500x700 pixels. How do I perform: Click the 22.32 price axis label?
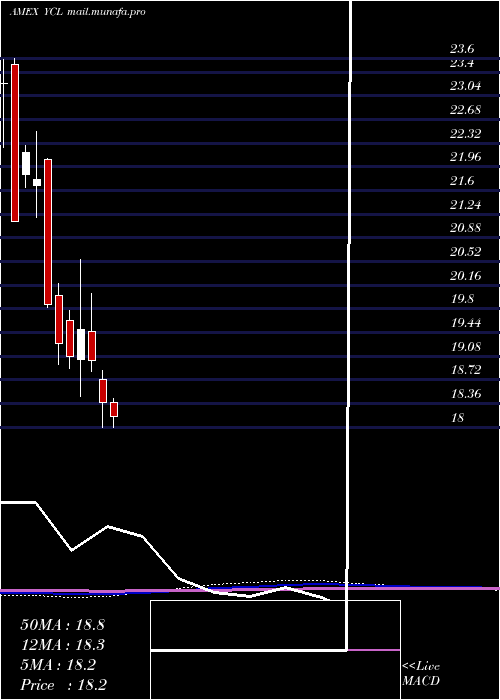coord(466,133)
